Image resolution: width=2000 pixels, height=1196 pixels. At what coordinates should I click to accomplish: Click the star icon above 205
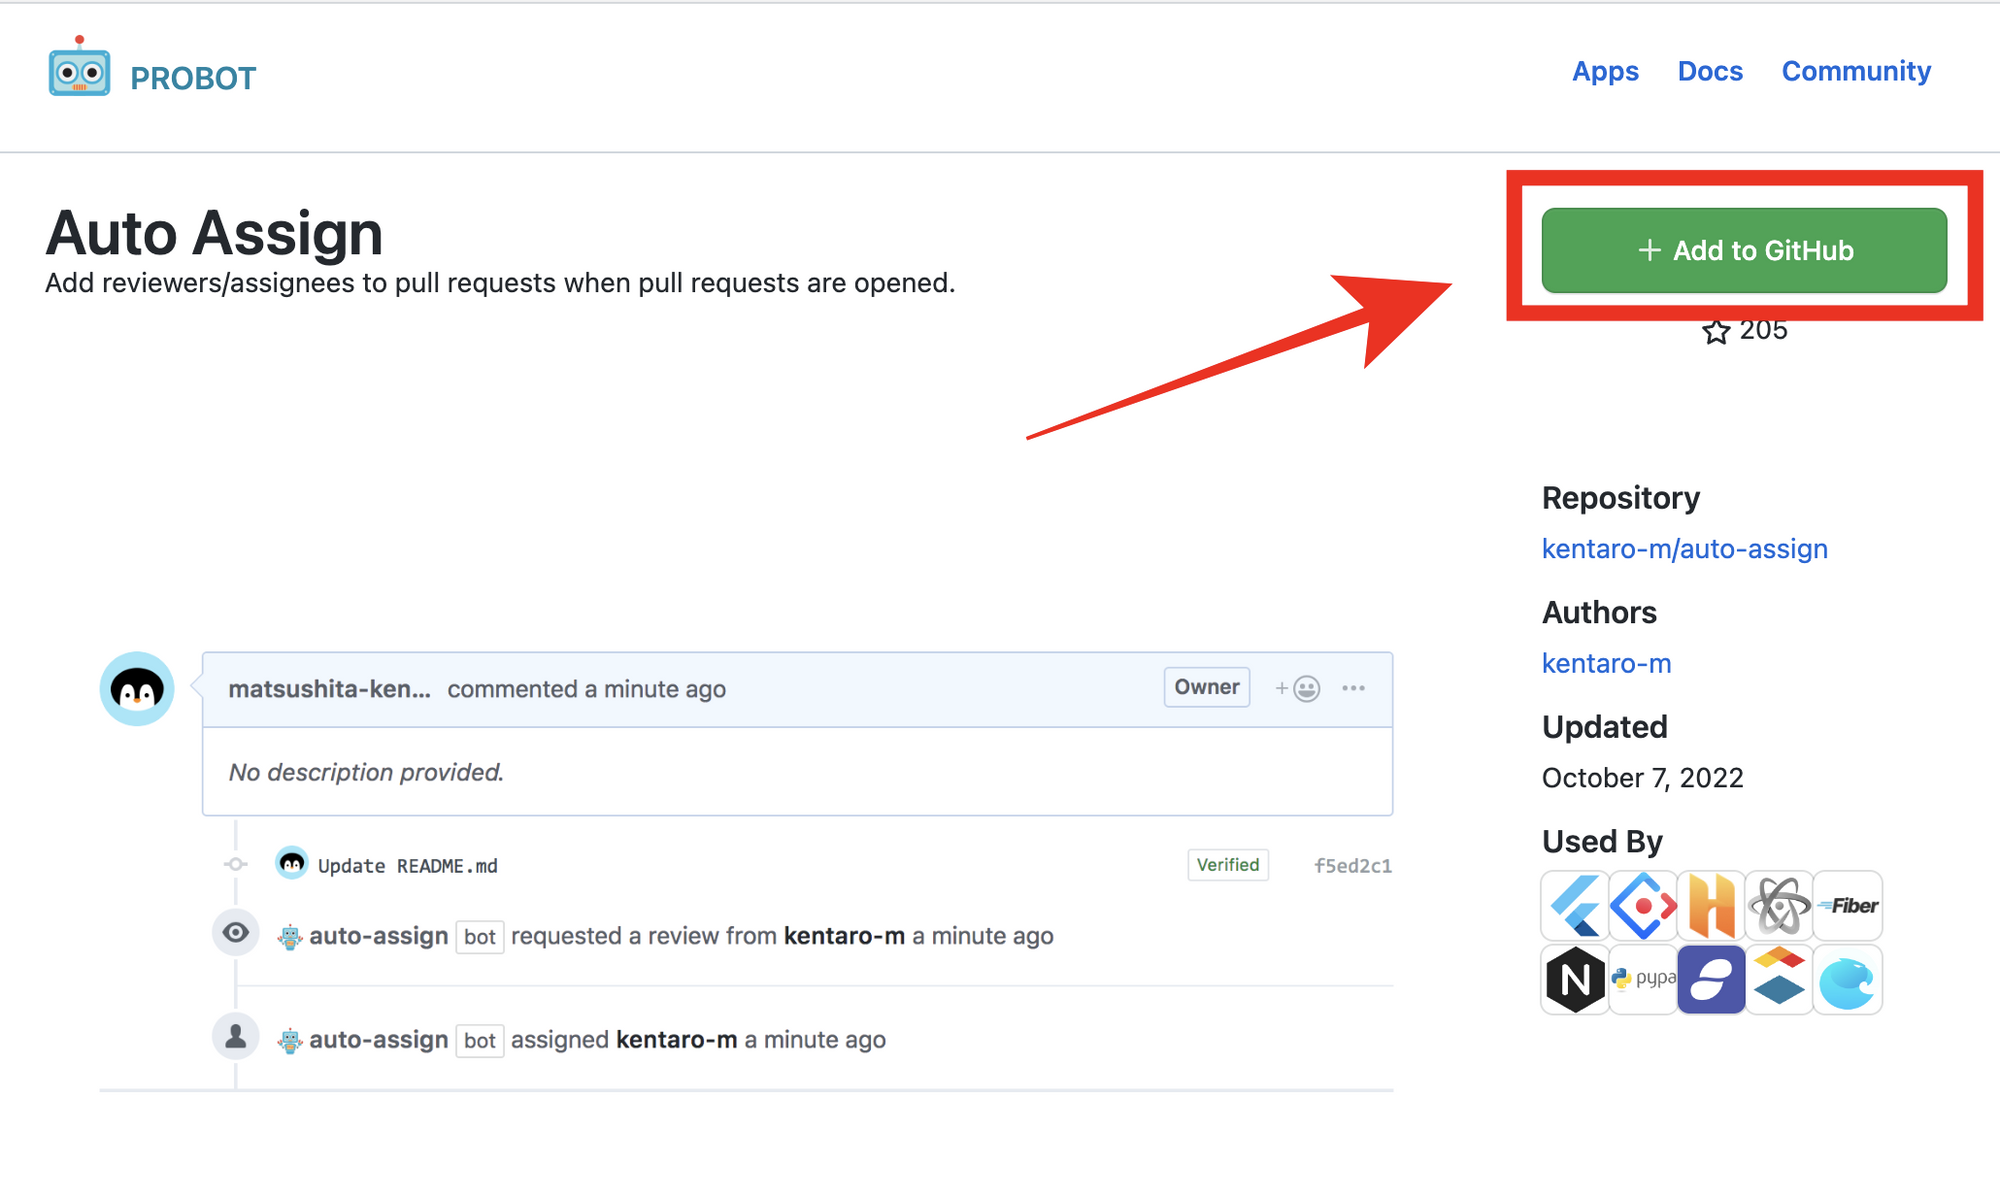(x=1716, y=332)
